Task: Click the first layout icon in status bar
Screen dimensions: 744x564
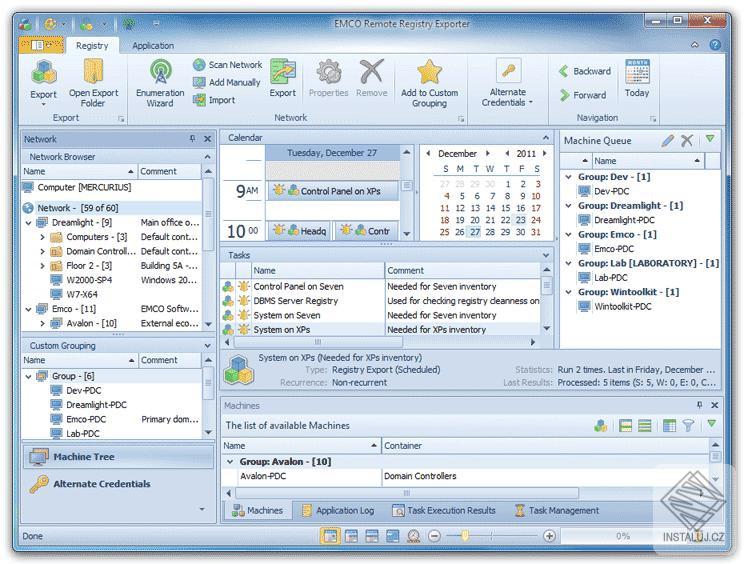Action: [x=330, y=536]
